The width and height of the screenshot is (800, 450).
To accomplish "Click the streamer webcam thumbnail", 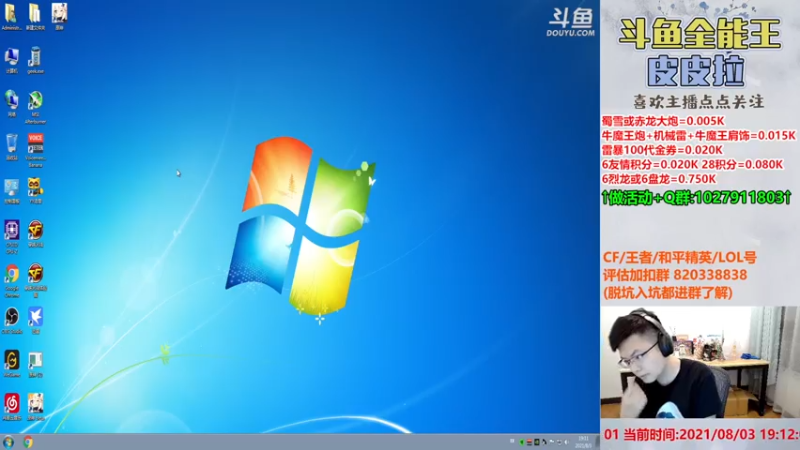I will click(x=700, y=362).
